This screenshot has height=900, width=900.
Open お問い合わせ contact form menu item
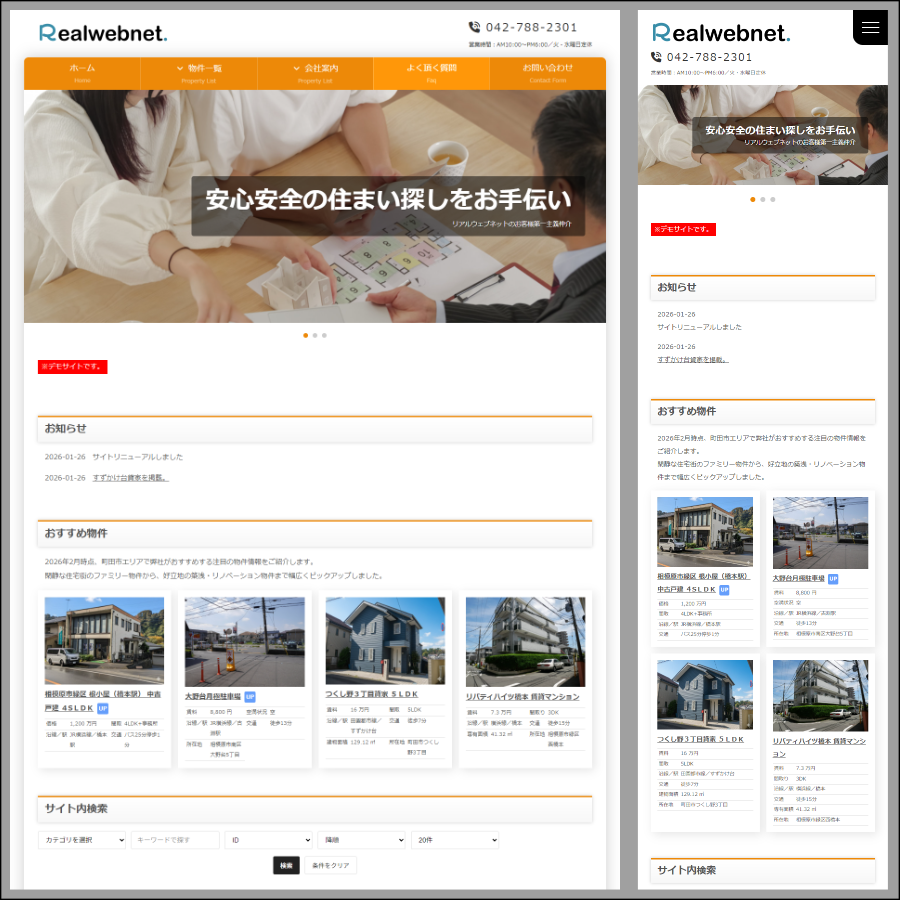[547, 73]
